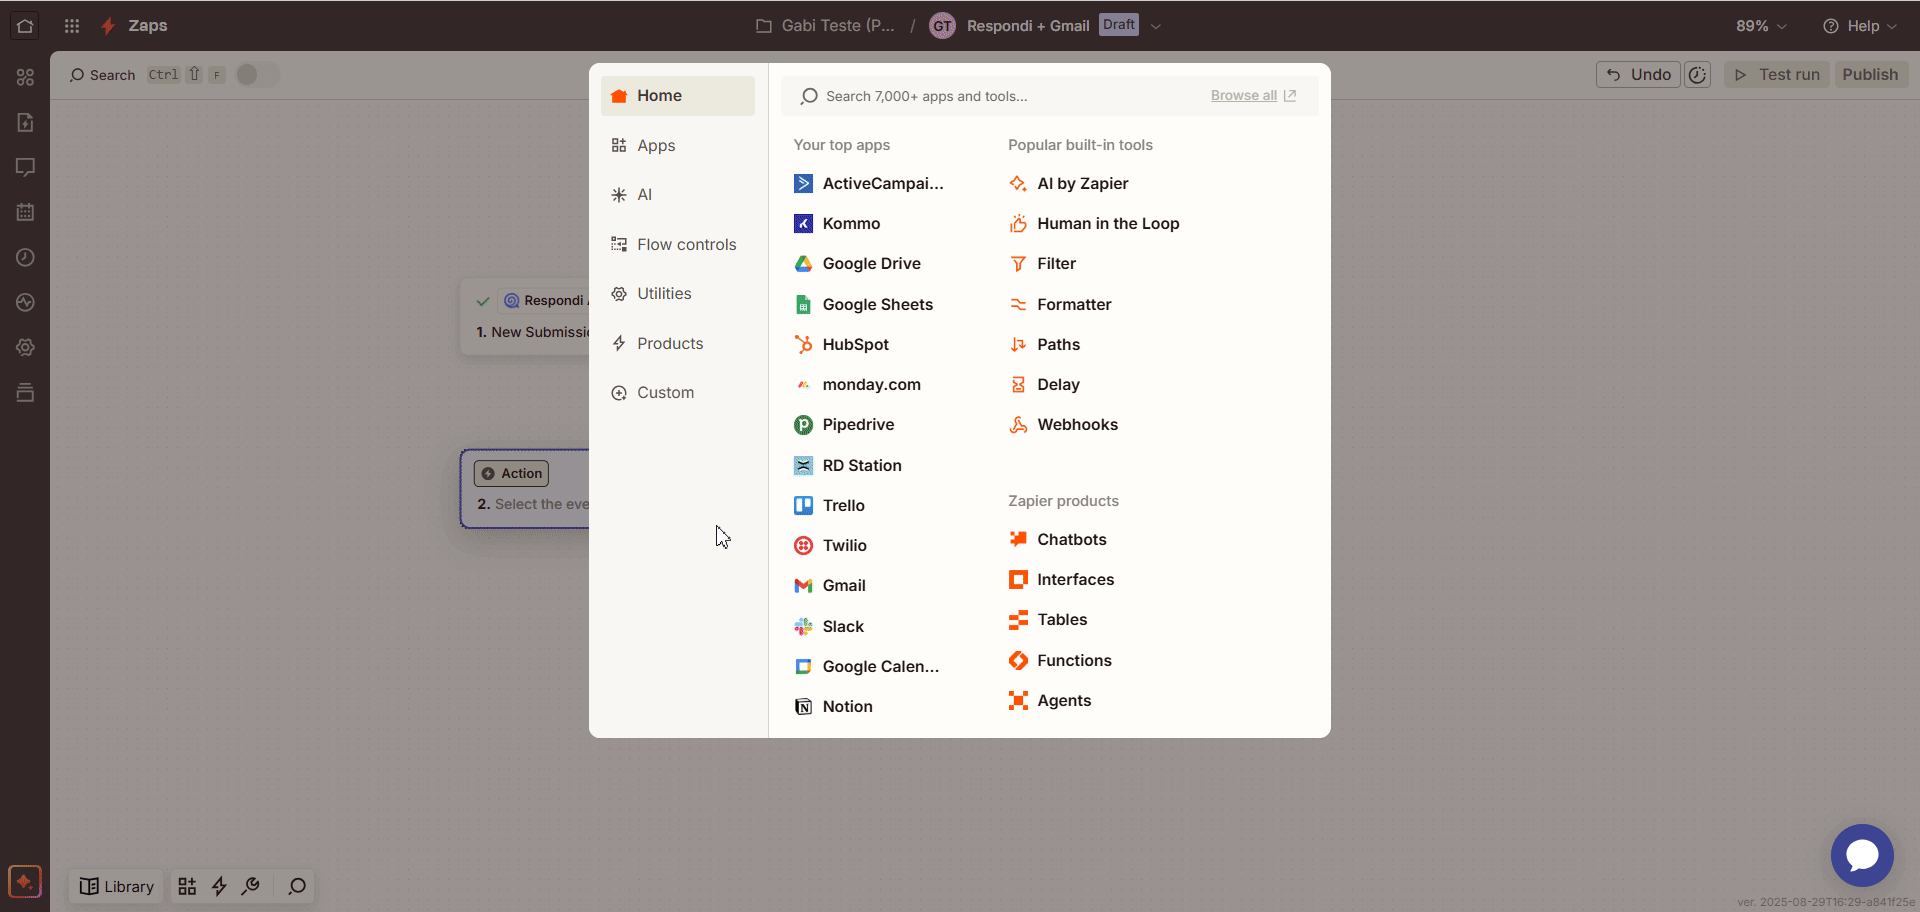Open the left sidebar assets icon
Viewport: 1920px width, 912px height.
25,77
